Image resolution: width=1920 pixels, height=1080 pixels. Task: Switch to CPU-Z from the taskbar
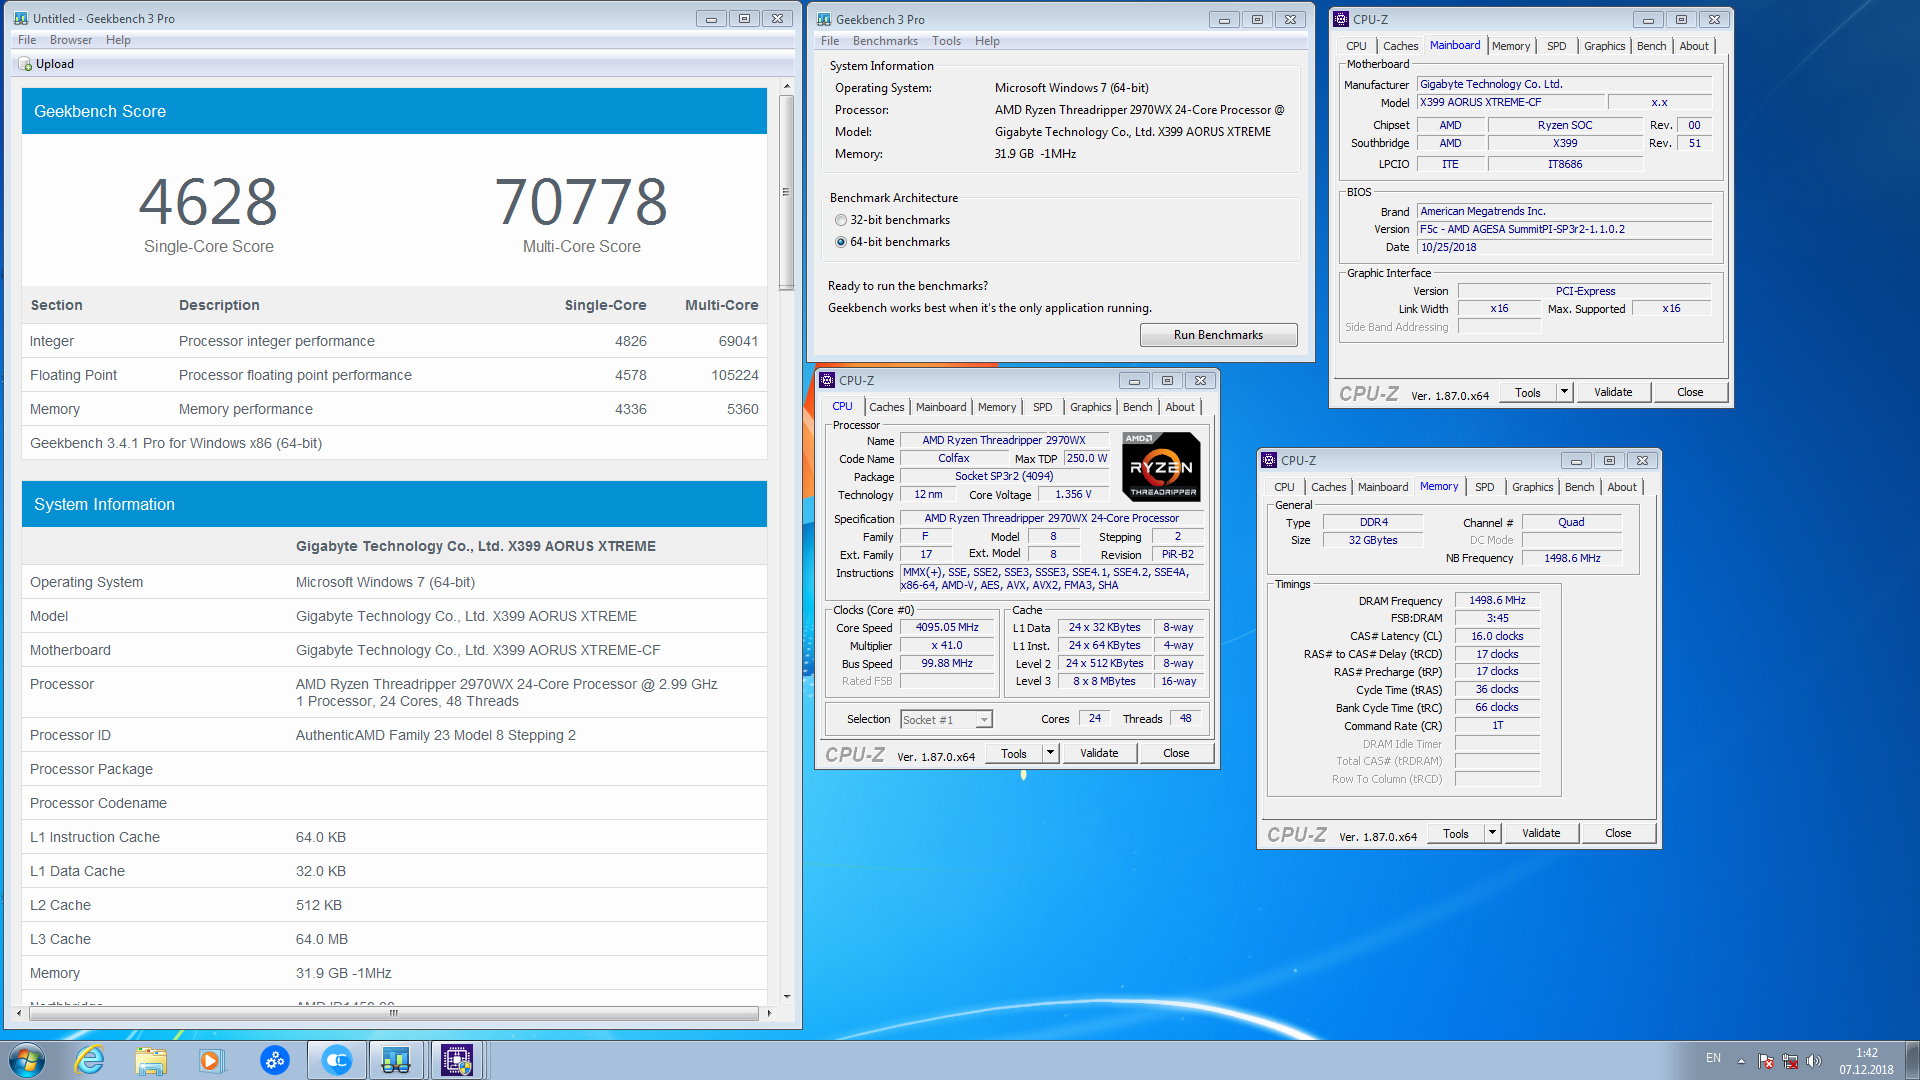(x=457, y=1060)
